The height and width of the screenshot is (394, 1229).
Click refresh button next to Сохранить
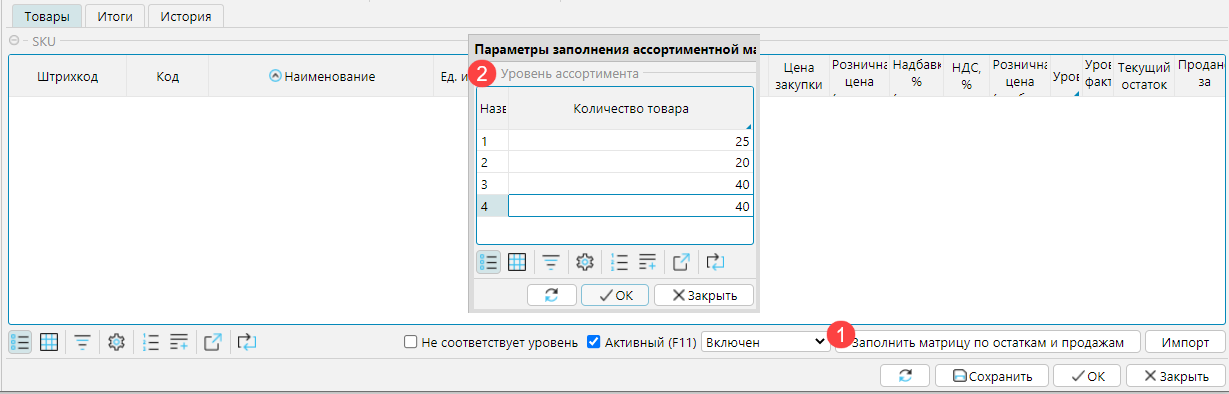(x=904, y=376)
